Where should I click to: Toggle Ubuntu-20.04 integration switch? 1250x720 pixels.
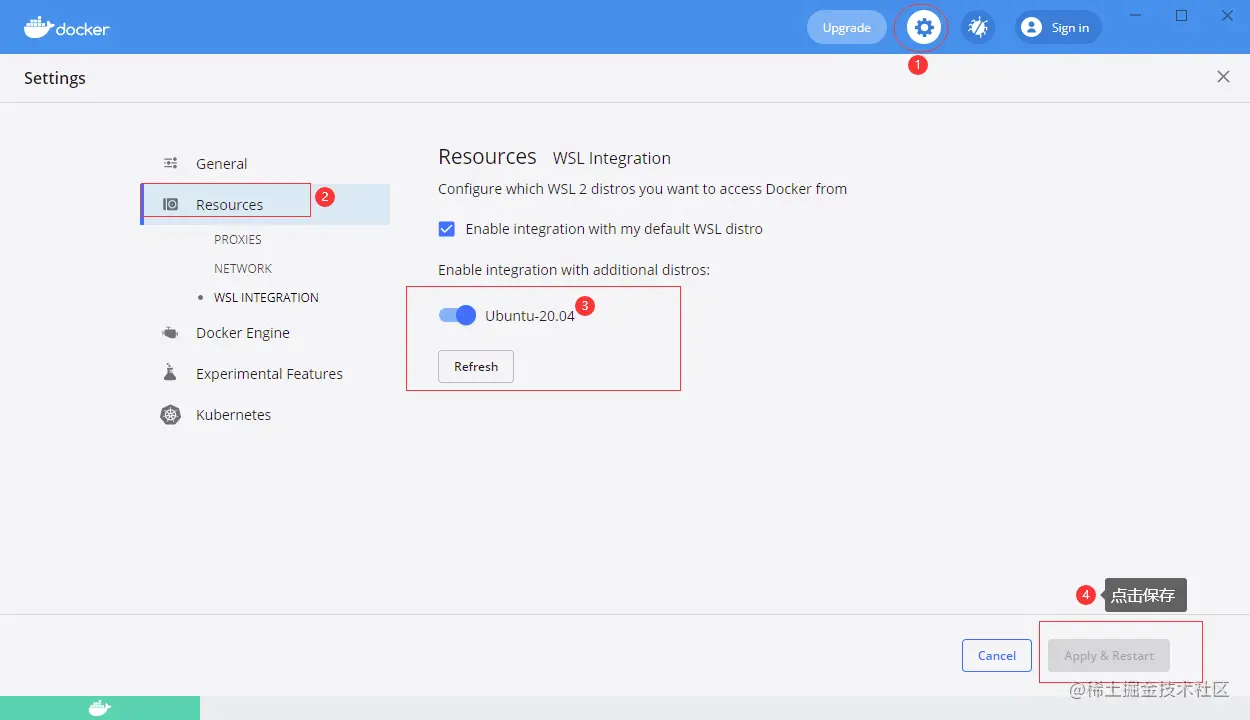click(x=457, y=315)
